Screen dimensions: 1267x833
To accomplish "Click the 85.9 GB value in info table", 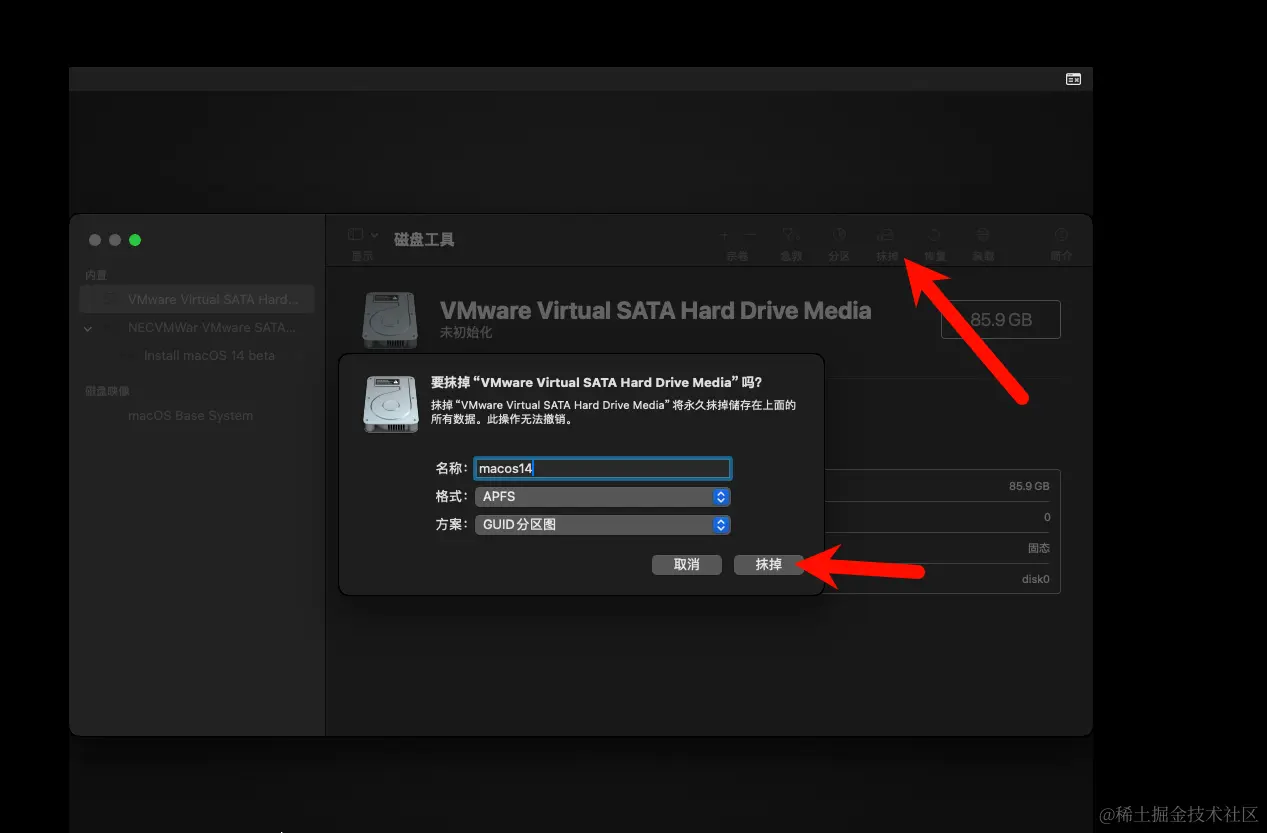I will coord(1029,486).
